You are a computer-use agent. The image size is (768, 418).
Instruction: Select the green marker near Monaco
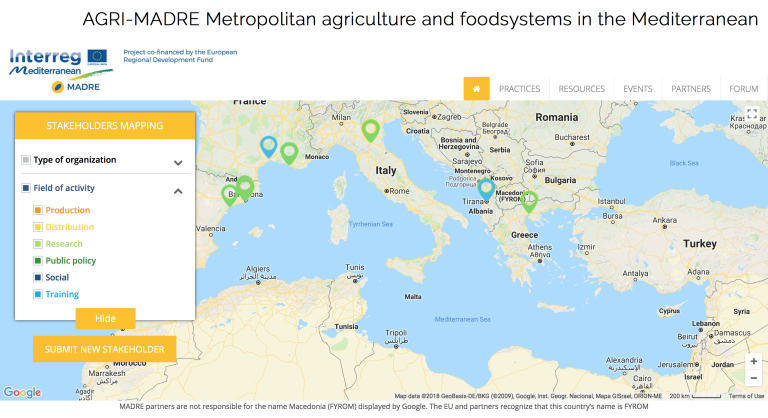[x=289, y=153]
